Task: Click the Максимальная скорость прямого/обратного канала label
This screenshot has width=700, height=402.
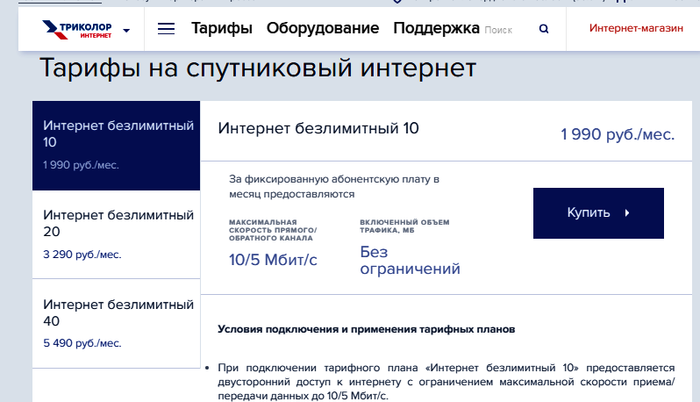Action: (273, 230)
